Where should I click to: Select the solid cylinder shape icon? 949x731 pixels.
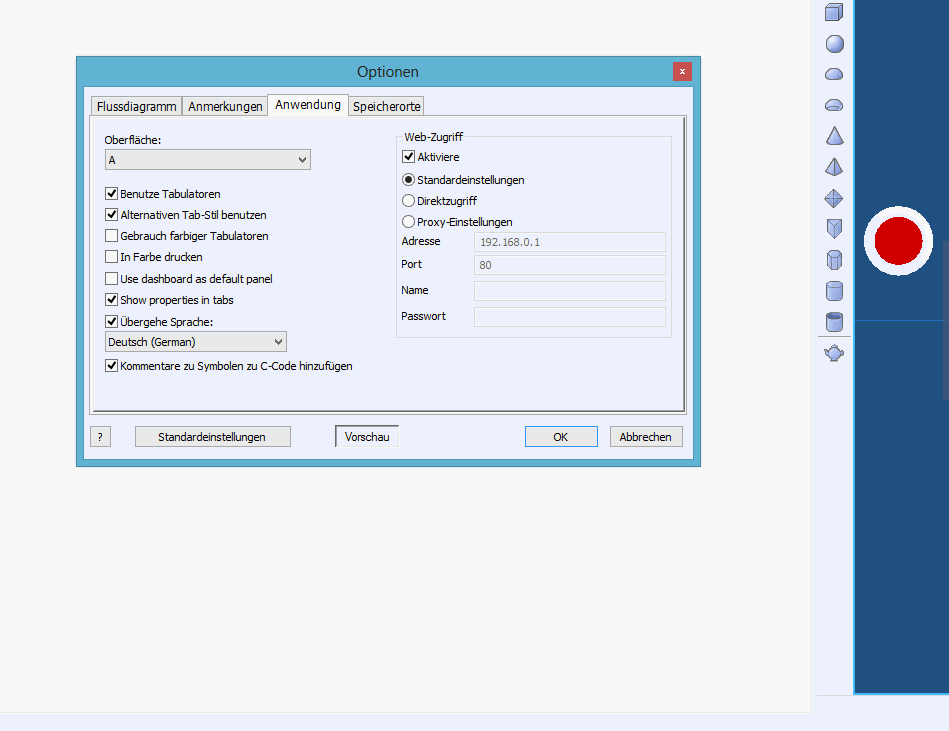(834, 291)
